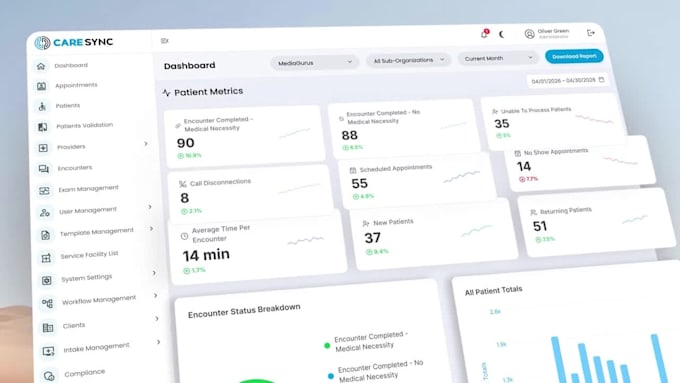Open the Current Month dropdown
The width and height of the screenshot is (680, 383).
pyautogui.click(x=498, y=58)
